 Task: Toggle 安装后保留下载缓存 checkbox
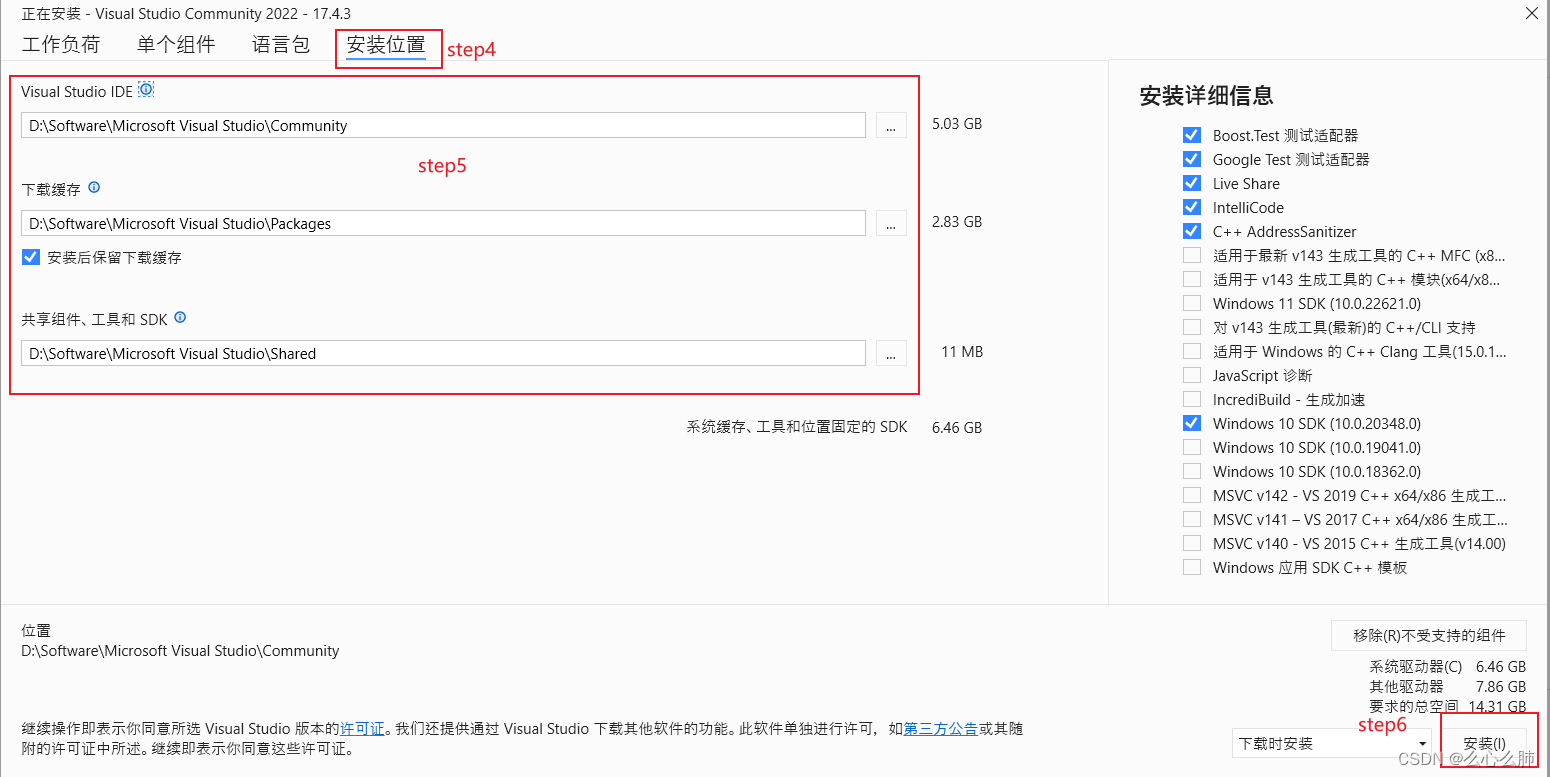click(x=31, y=257)
